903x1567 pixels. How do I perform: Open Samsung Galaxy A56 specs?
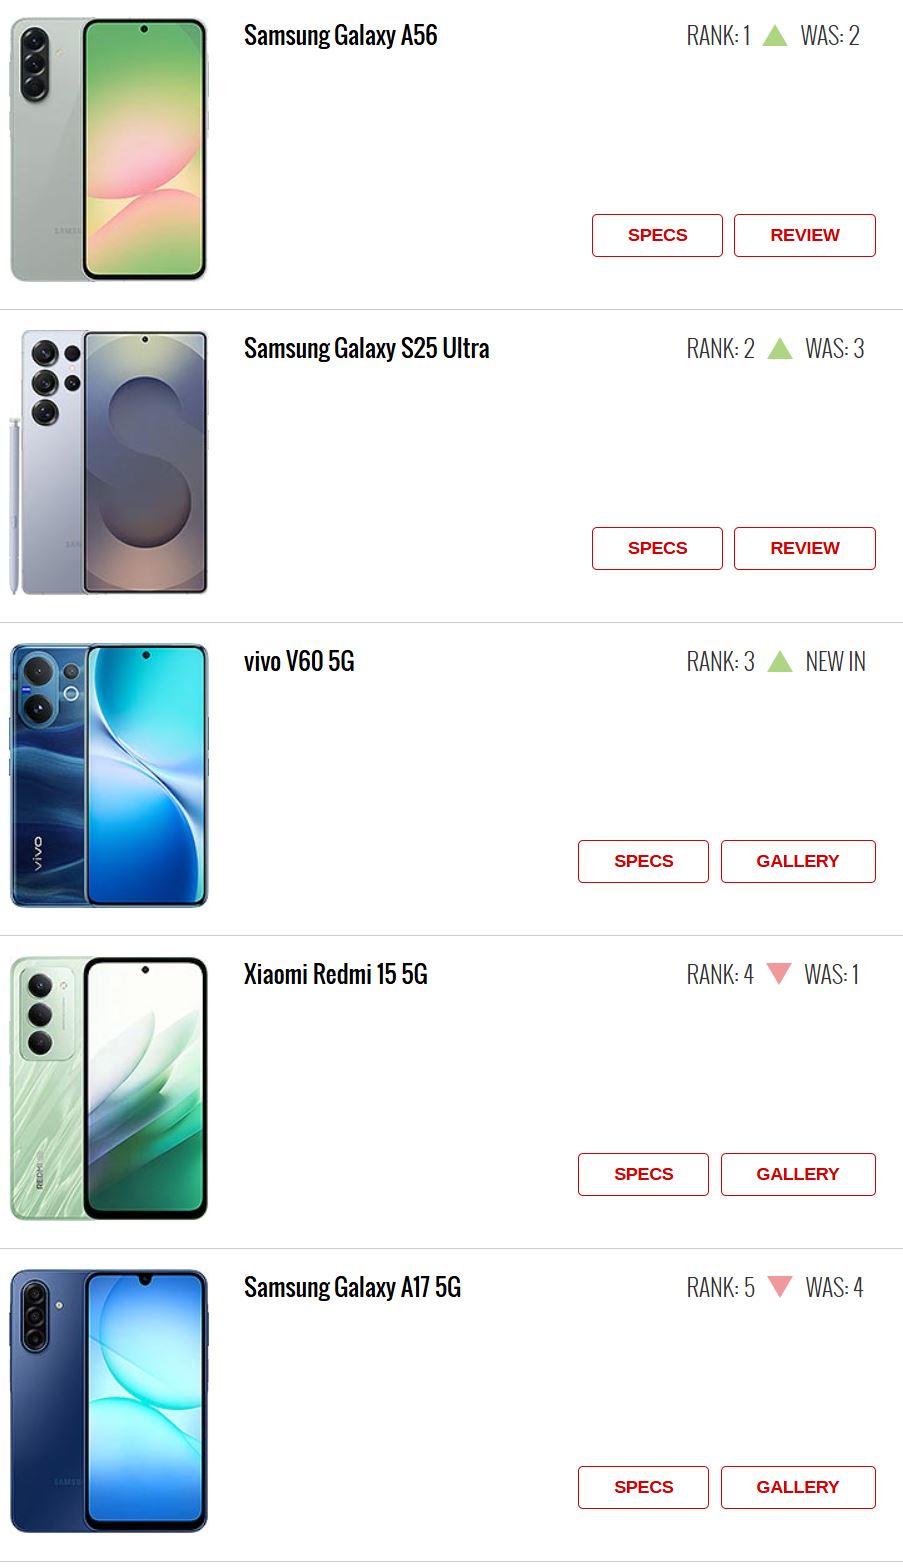(657, 235)
